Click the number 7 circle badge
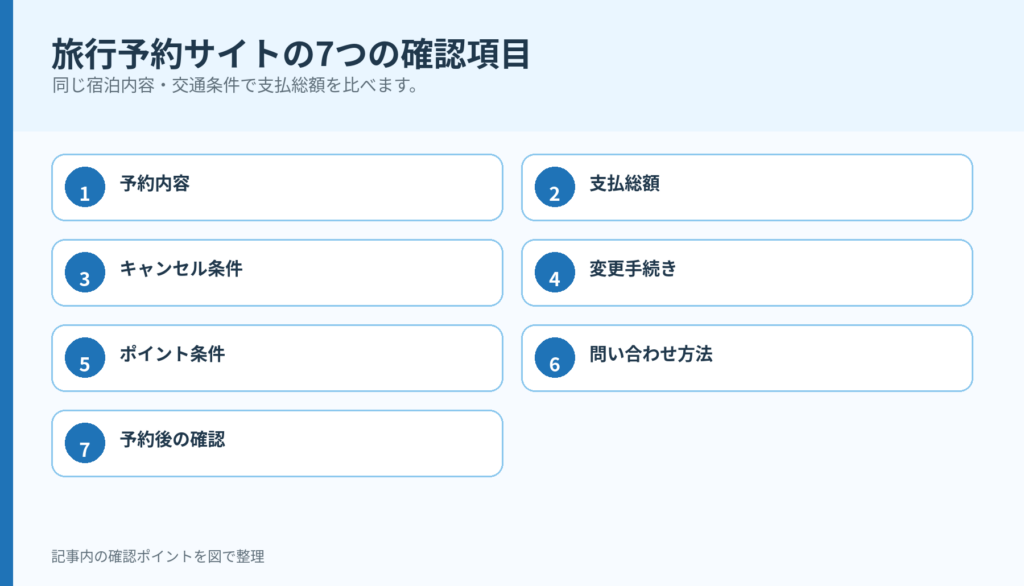 [x=85, y=444]
